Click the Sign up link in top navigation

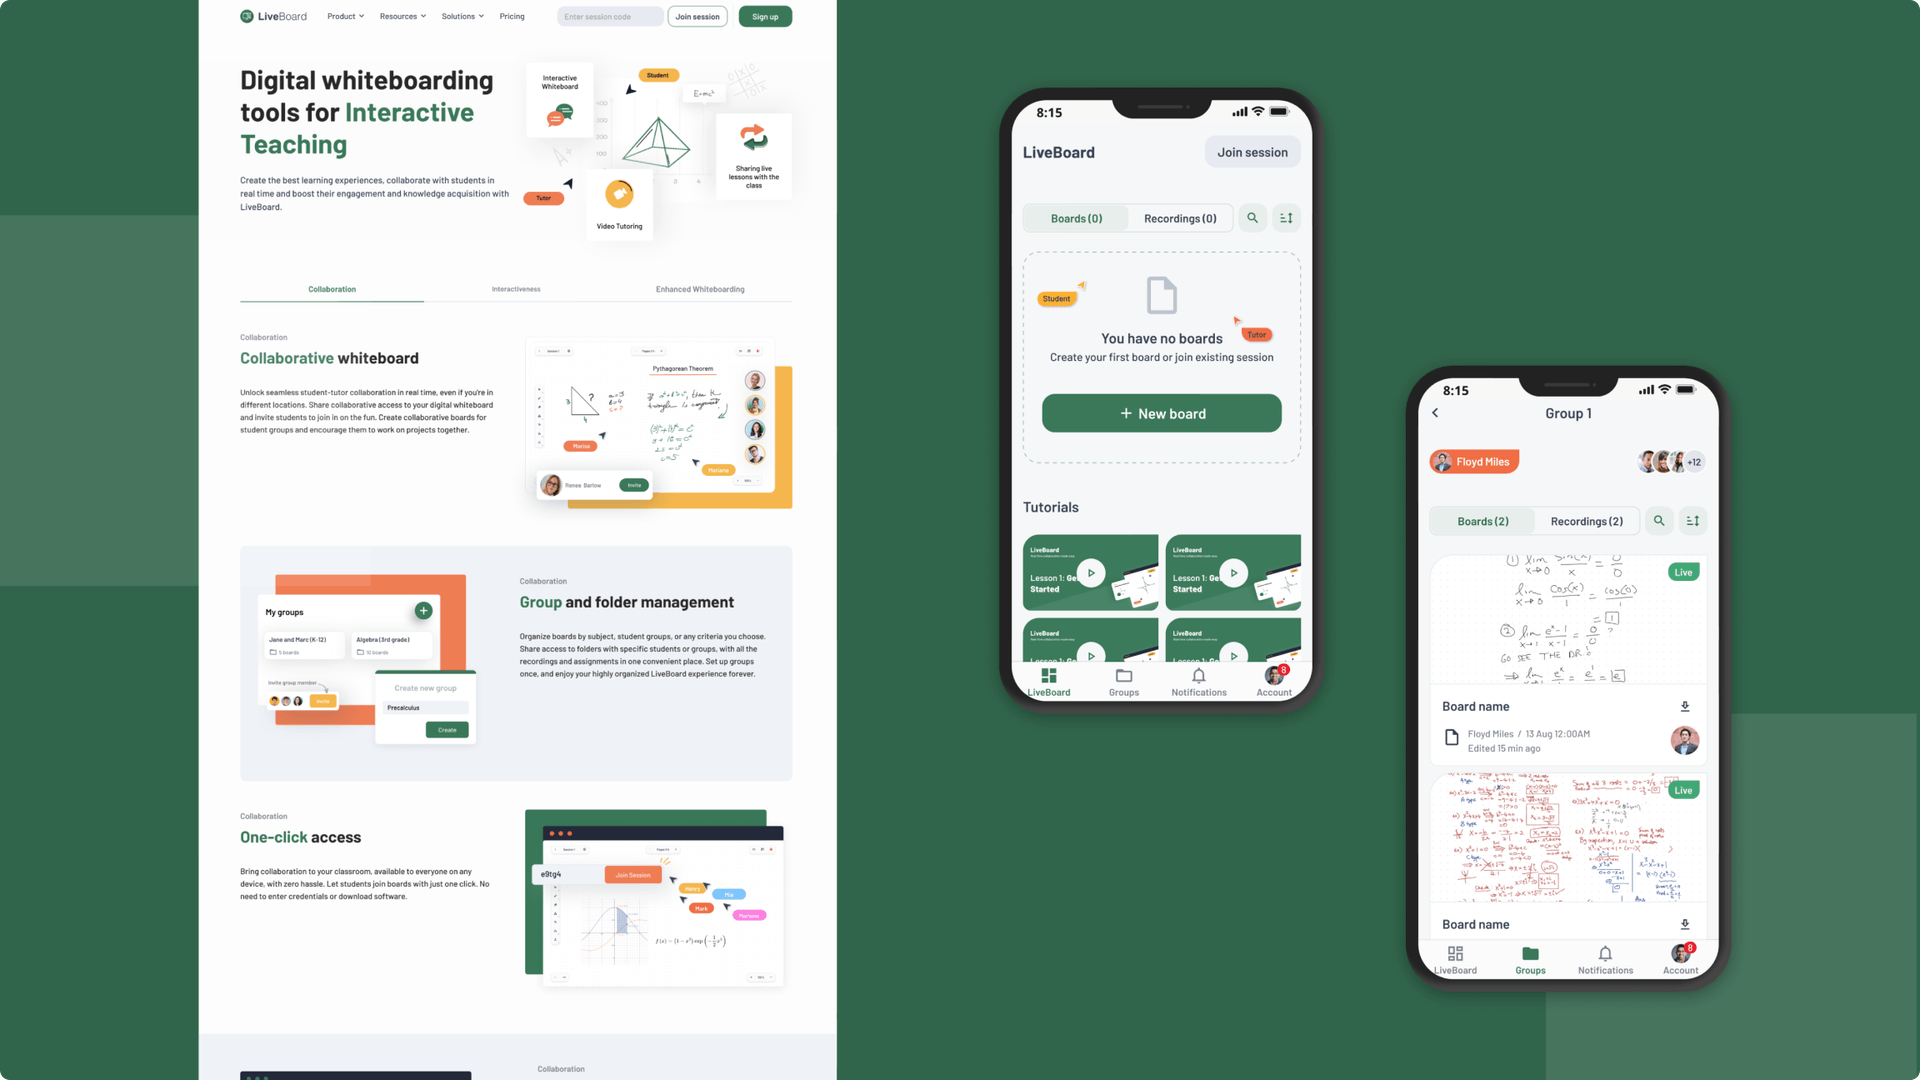point(764,16)
